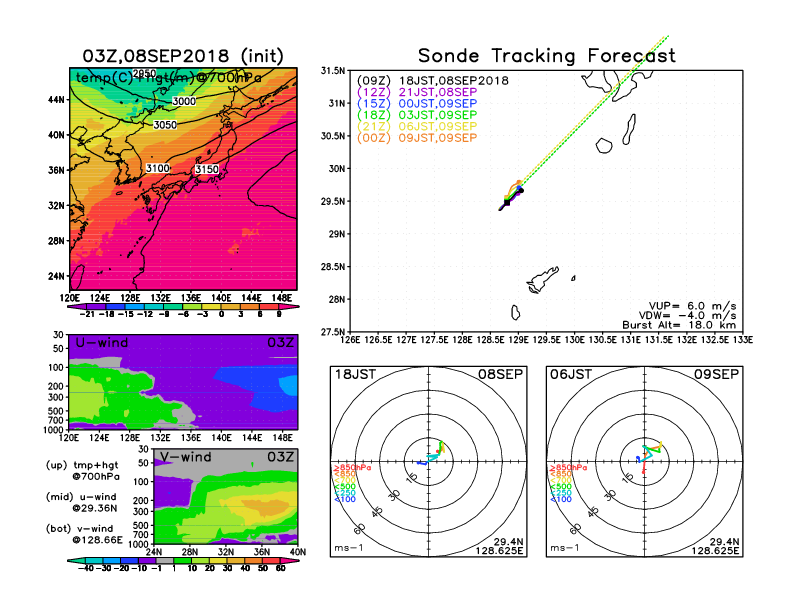Click the 'V-wind' panel label

click(x=185, y=457)
